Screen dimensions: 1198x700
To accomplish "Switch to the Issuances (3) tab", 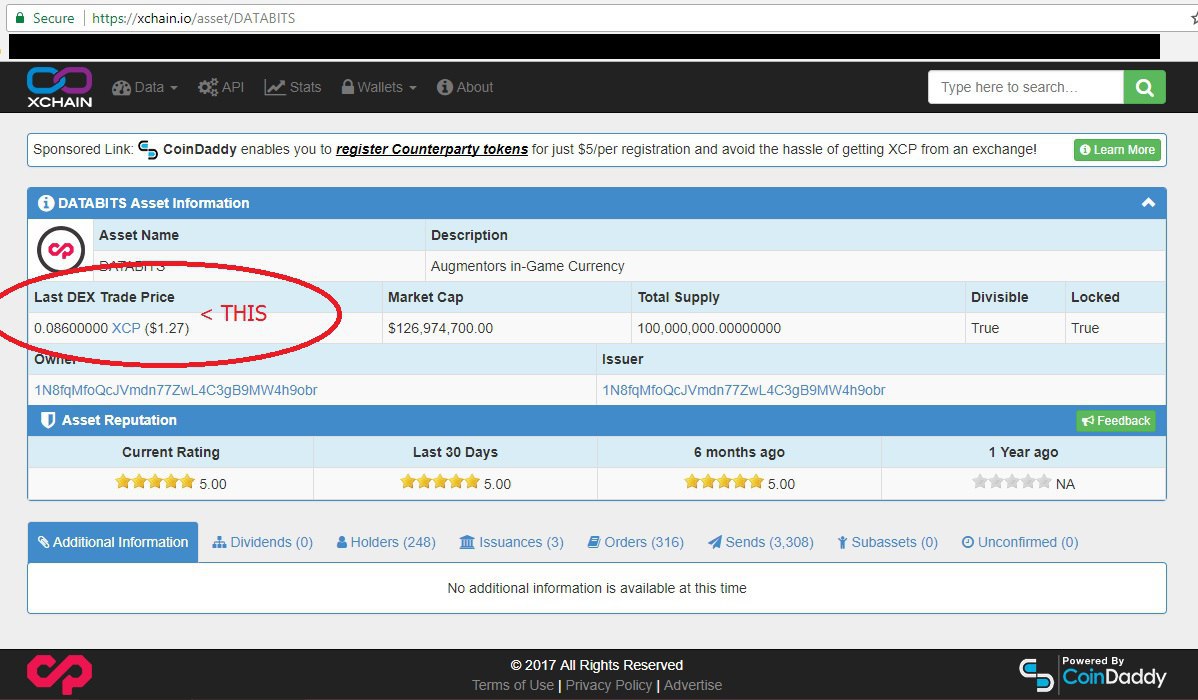I will [x=511, y=542].
